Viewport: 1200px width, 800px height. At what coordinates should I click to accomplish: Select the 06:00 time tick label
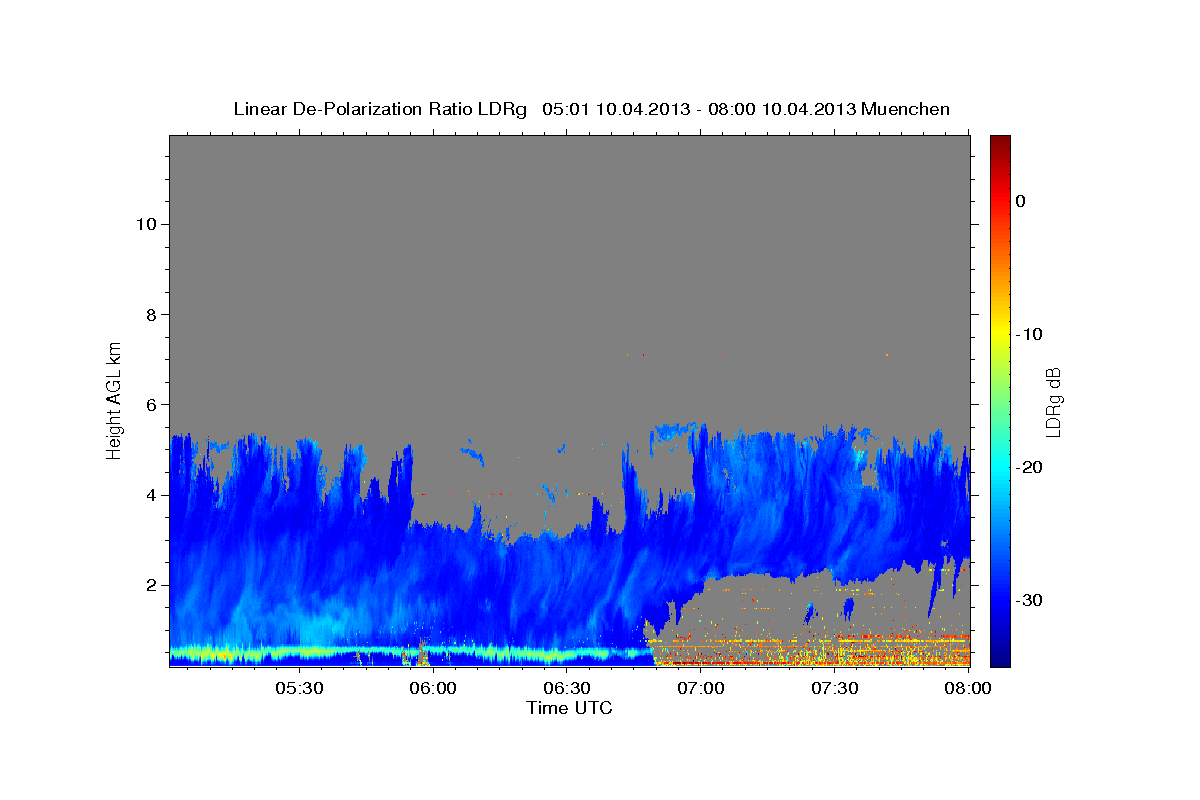pos(433,689)
